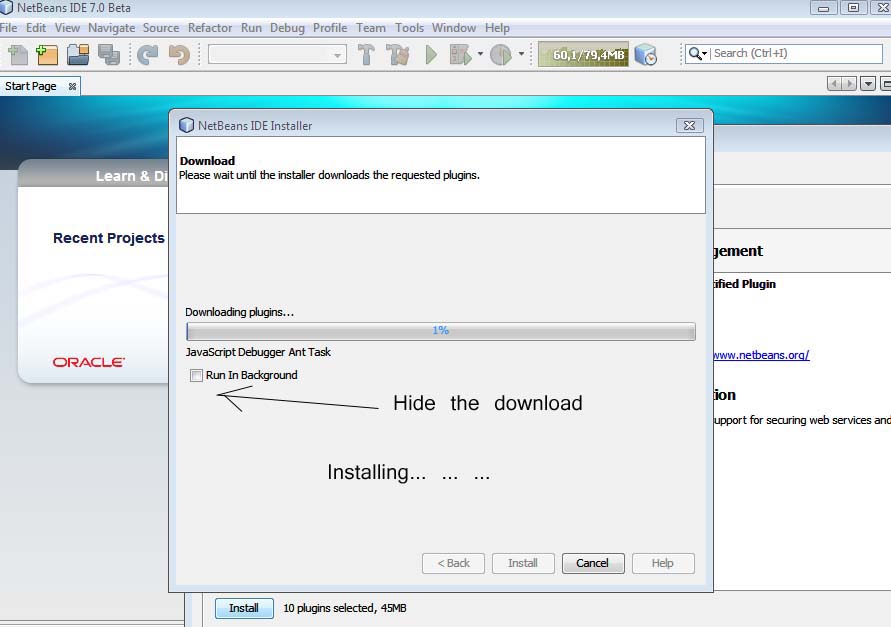Expand the Profile Project dropdown arrow
This screenshot has height=627, width=891.
[x=521, y=54]
